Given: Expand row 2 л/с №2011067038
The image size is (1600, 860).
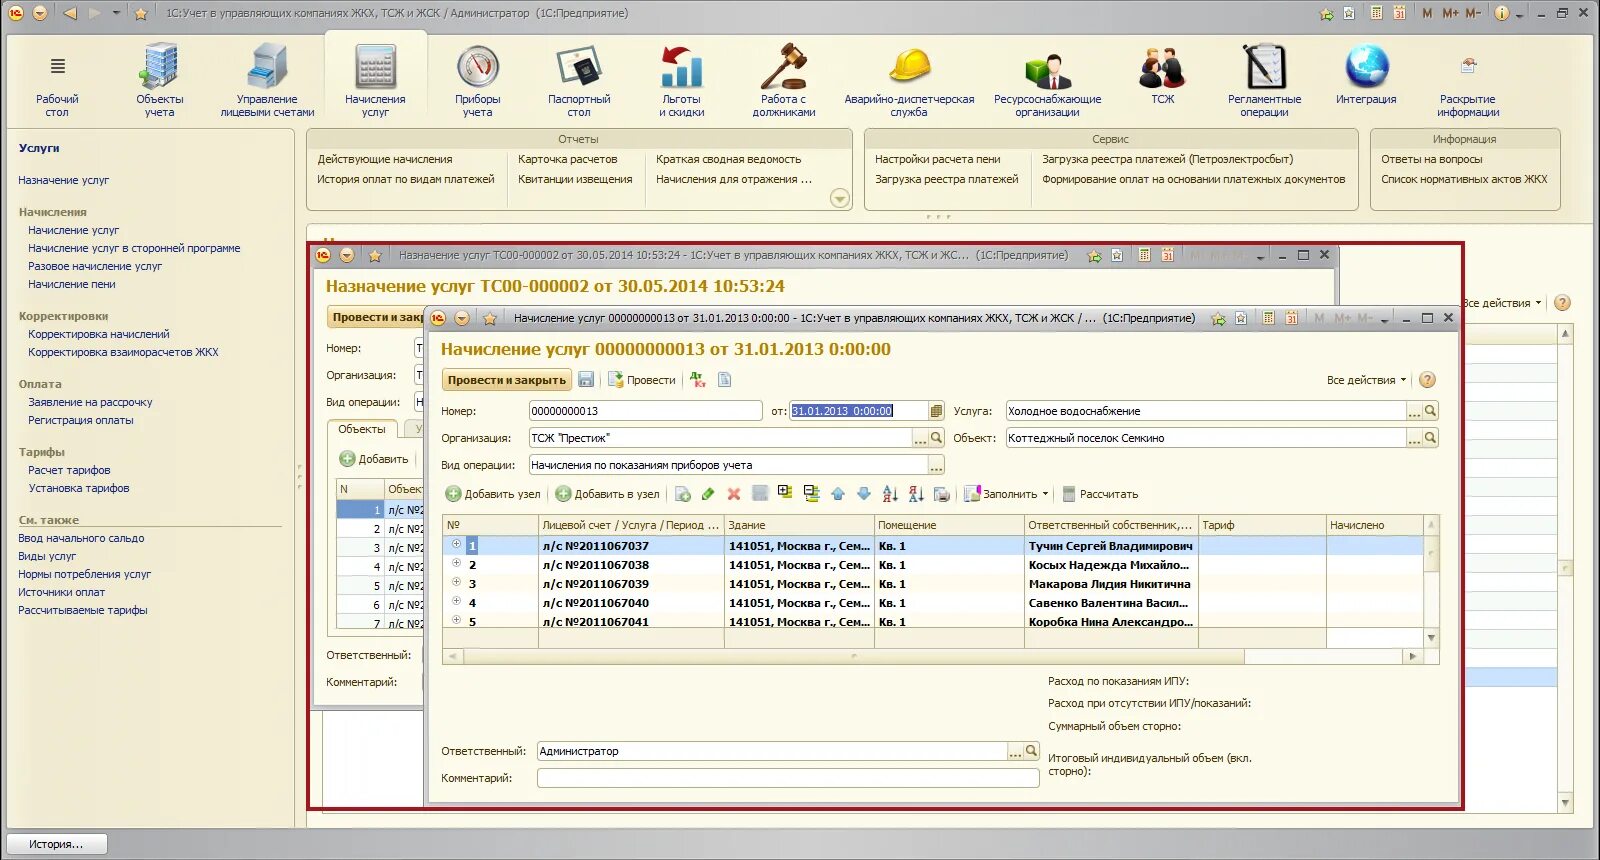Looking at the screenshot, I should pyautogui.click(x=456, y=563).
